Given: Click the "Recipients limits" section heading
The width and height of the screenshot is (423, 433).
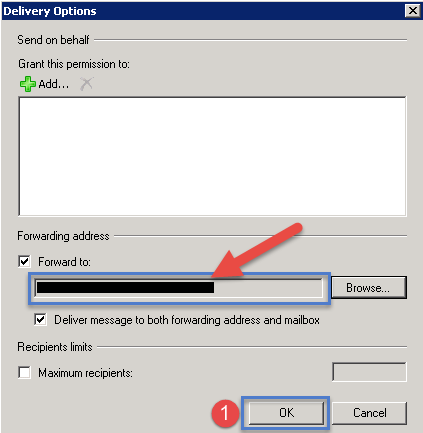Looking at the screenshot, I should pyautogui.click(x=55, y=347).
